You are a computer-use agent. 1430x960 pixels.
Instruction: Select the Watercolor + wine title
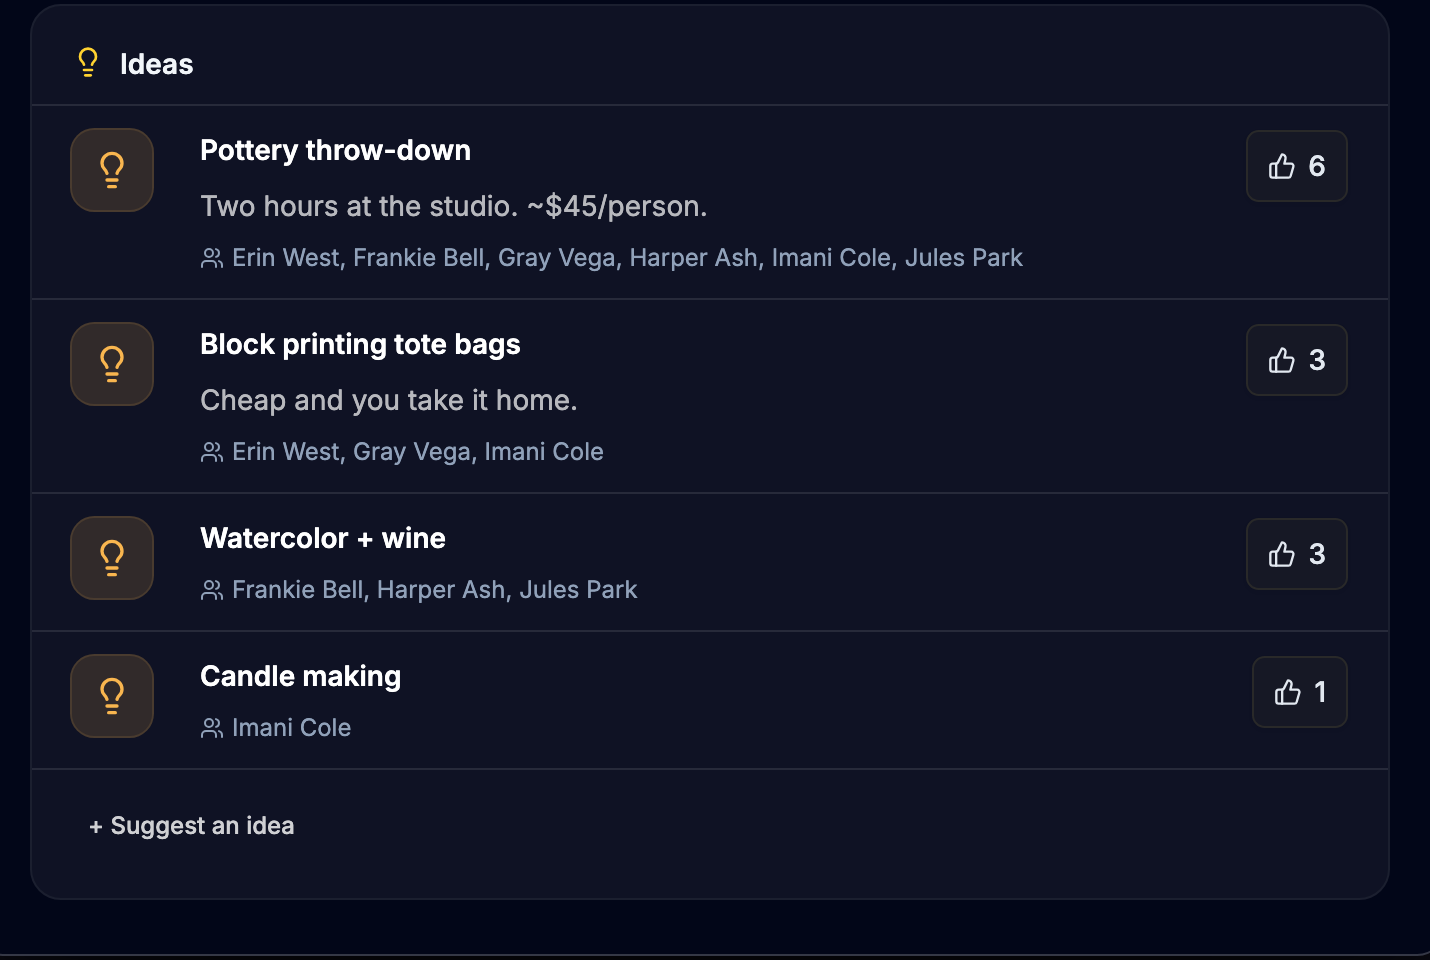click(323, 538)
